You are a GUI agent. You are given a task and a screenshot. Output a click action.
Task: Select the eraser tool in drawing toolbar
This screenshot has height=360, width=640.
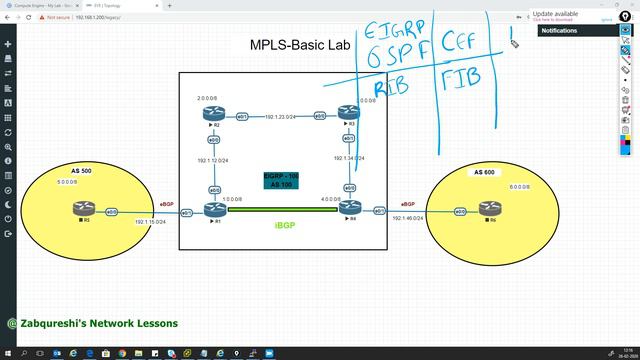point(625,70)
